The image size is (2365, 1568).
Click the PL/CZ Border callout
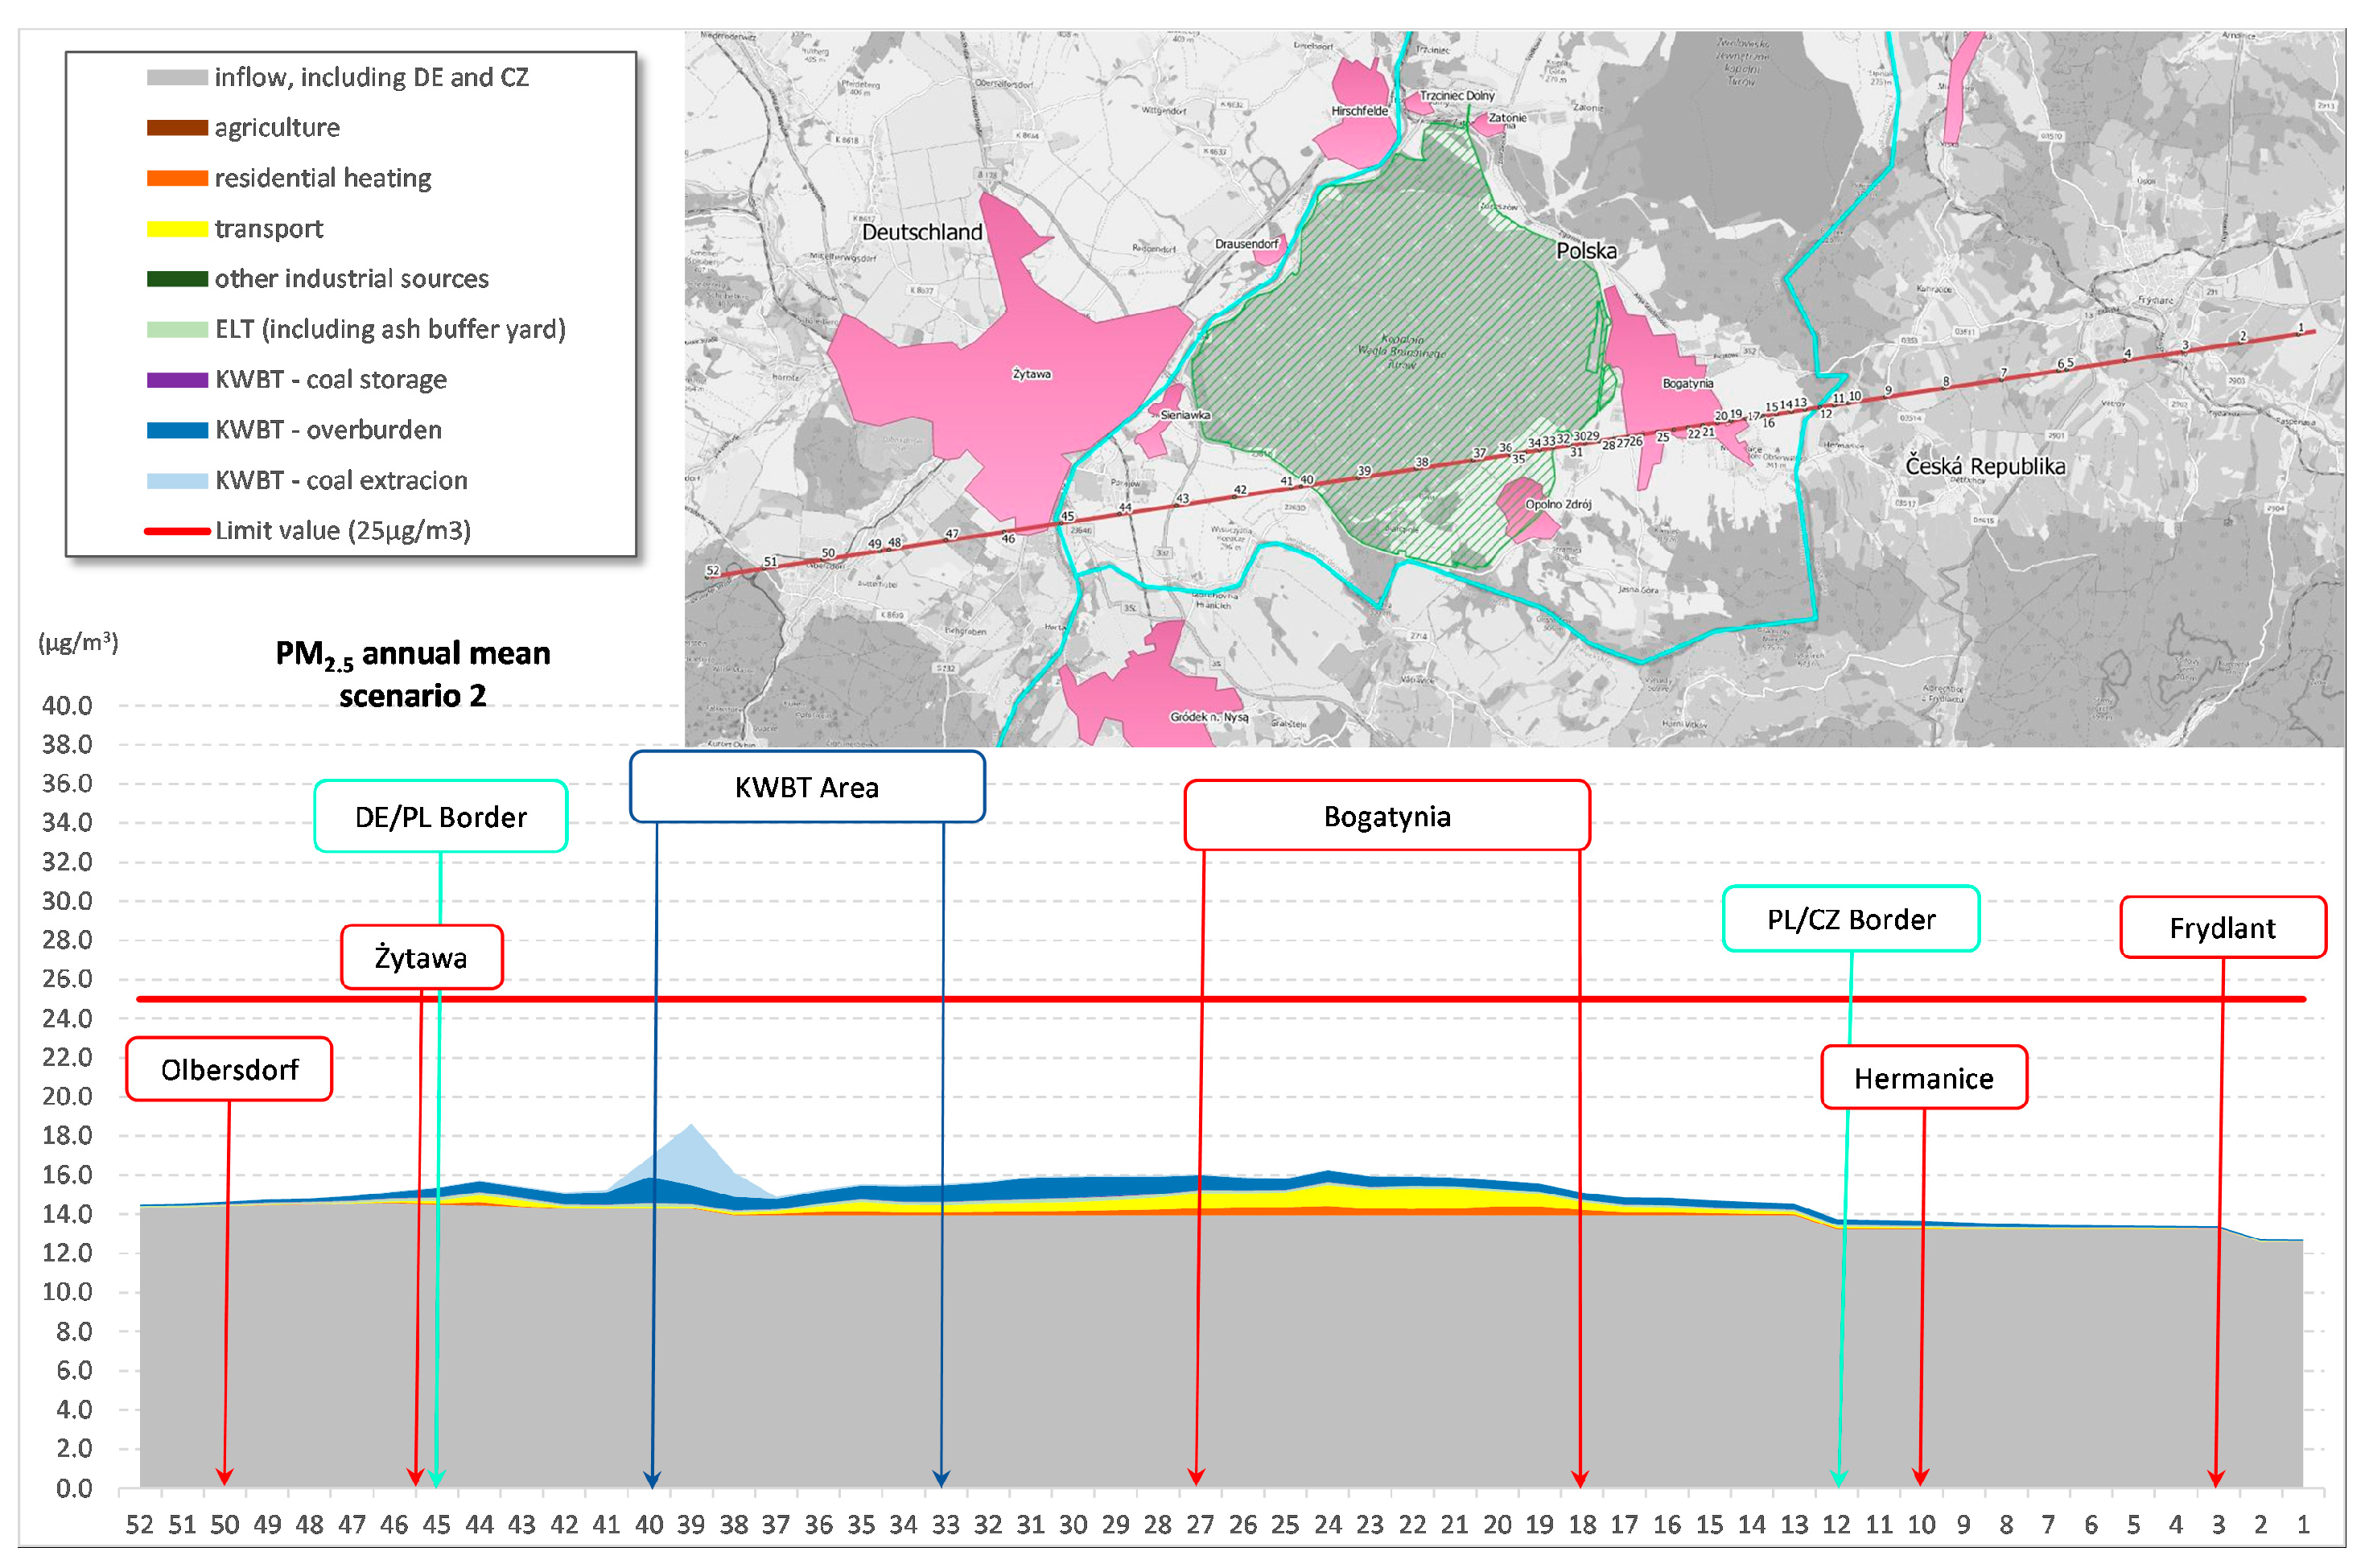[x=1850, y=919]
